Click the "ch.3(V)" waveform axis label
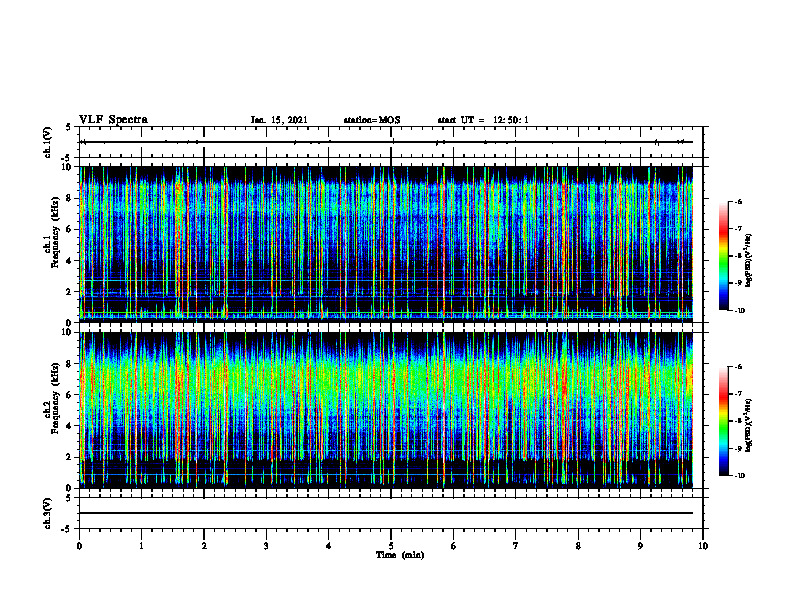 coord(47,513)
